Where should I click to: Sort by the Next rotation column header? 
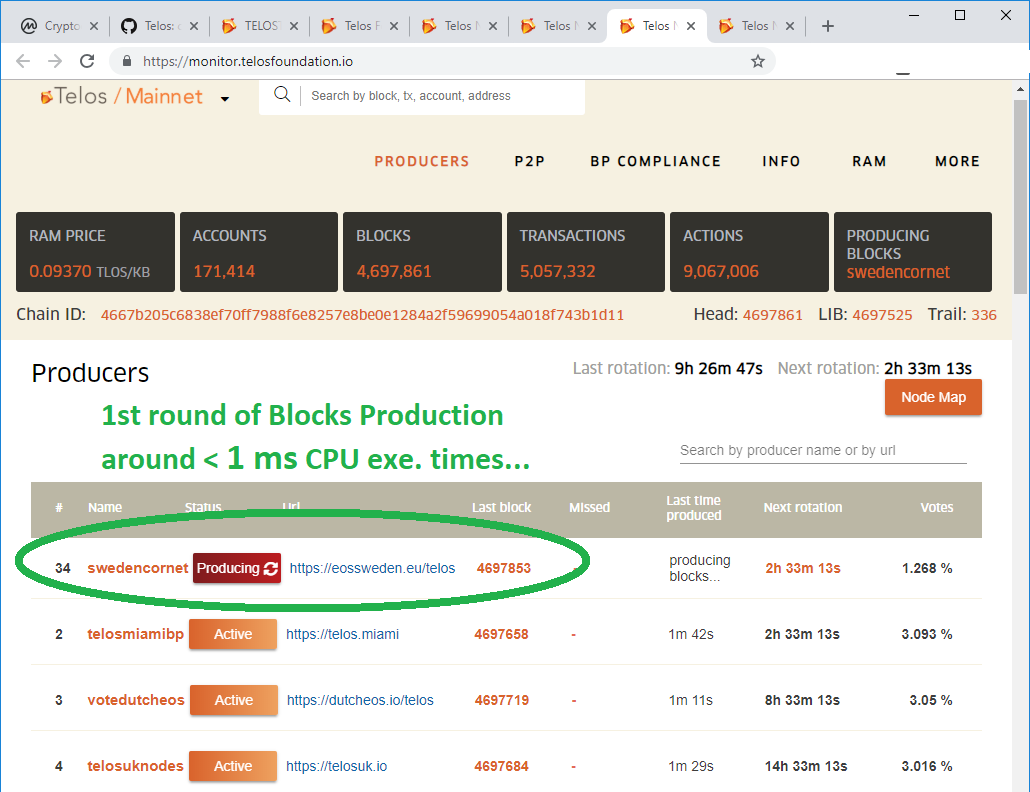tap(802, 508)
